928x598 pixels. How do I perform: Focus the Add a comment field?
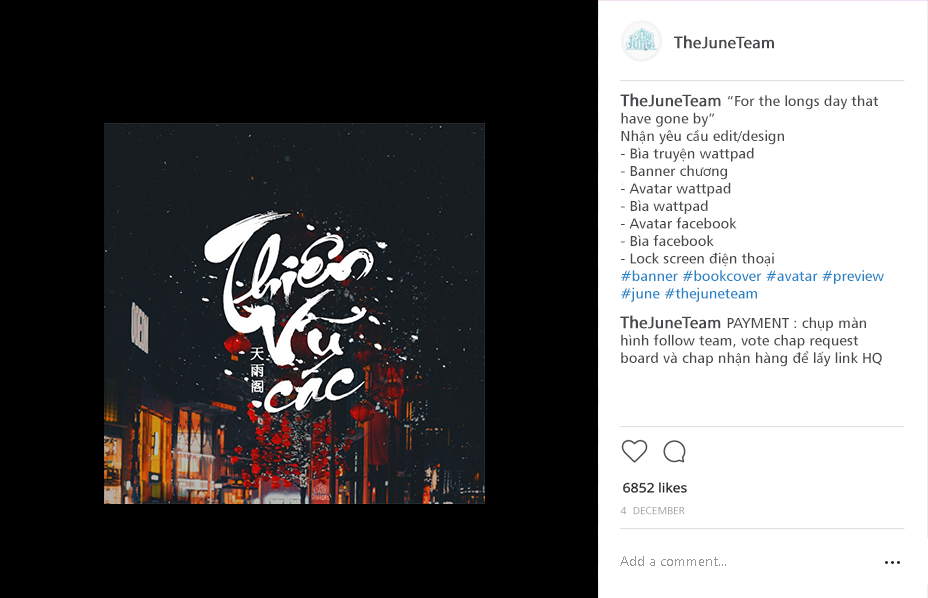(746, 561)
